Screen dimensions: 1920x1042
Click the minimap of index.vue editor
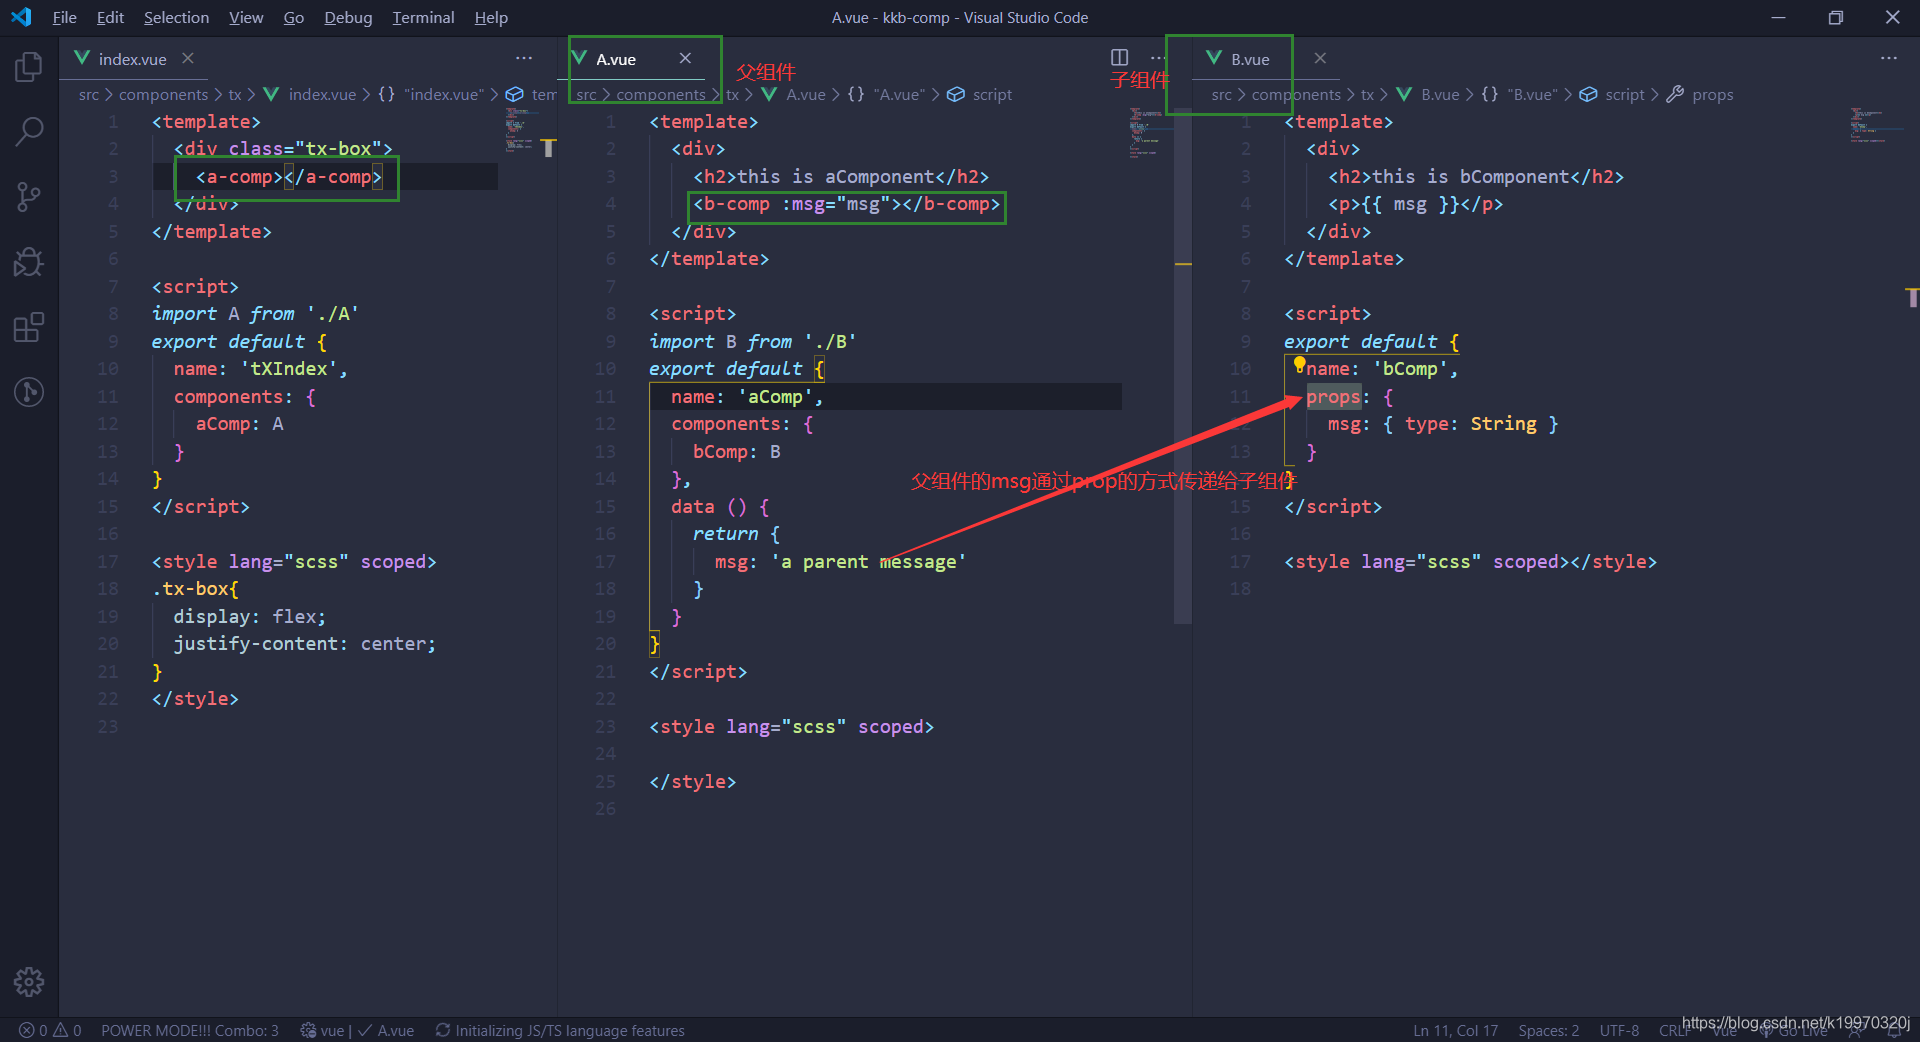point(520,130)
